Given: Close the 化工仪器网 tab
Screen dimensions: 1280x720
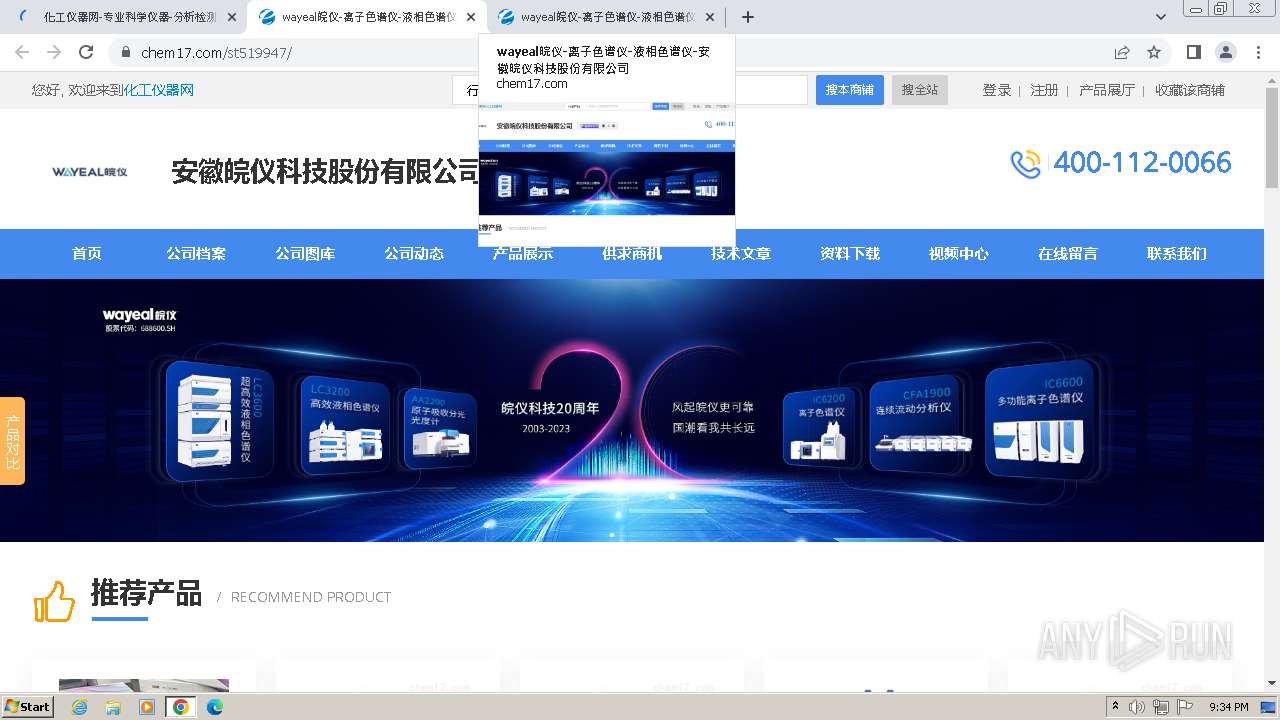Looking at the screenshot, I should click(x=232, y=17).
